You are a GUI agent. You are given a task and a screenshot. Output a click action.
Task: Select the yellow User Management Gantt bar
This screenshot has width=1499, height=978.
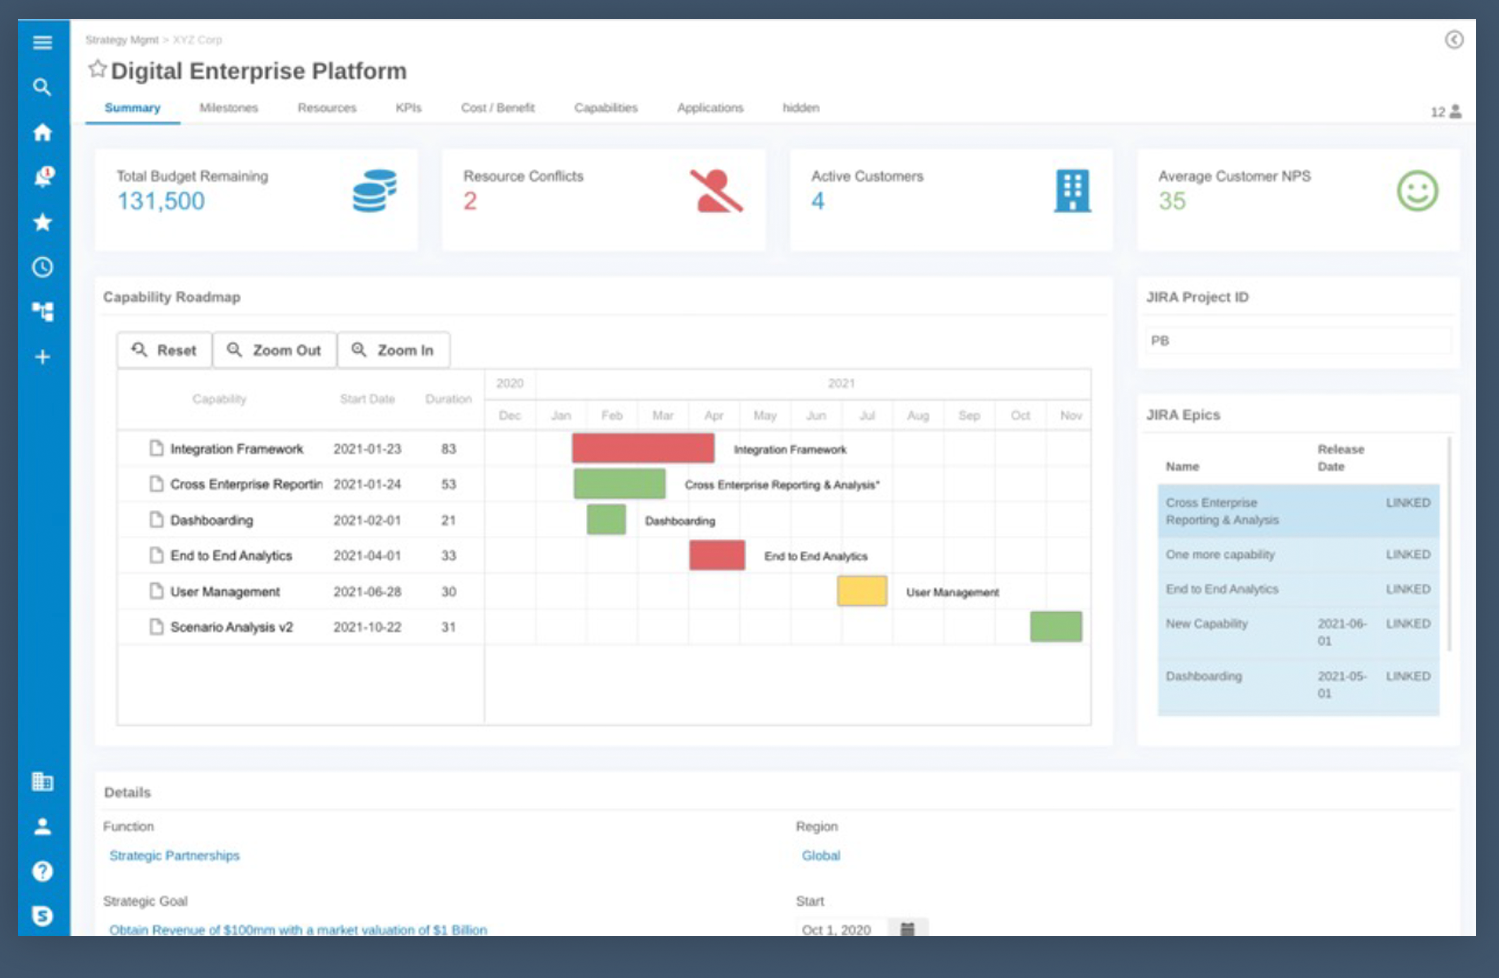[861, 591]
